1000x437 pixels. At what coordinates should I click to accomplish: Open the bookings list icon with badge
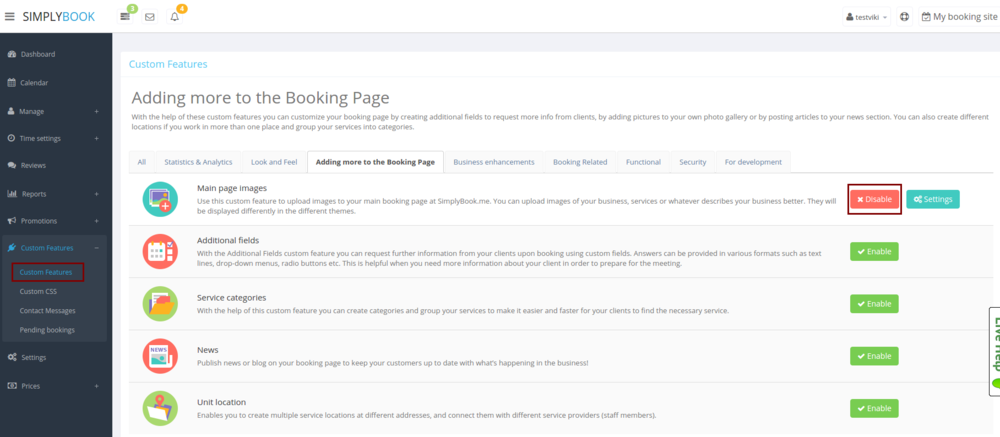point(125,17)
